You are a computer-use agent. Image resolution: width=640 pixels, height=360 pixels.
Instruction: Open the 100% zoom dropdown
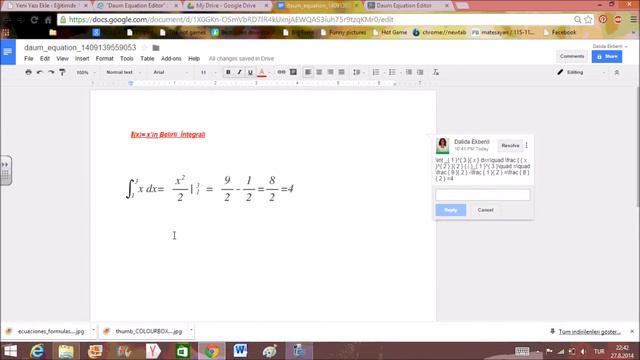point(86,72)
